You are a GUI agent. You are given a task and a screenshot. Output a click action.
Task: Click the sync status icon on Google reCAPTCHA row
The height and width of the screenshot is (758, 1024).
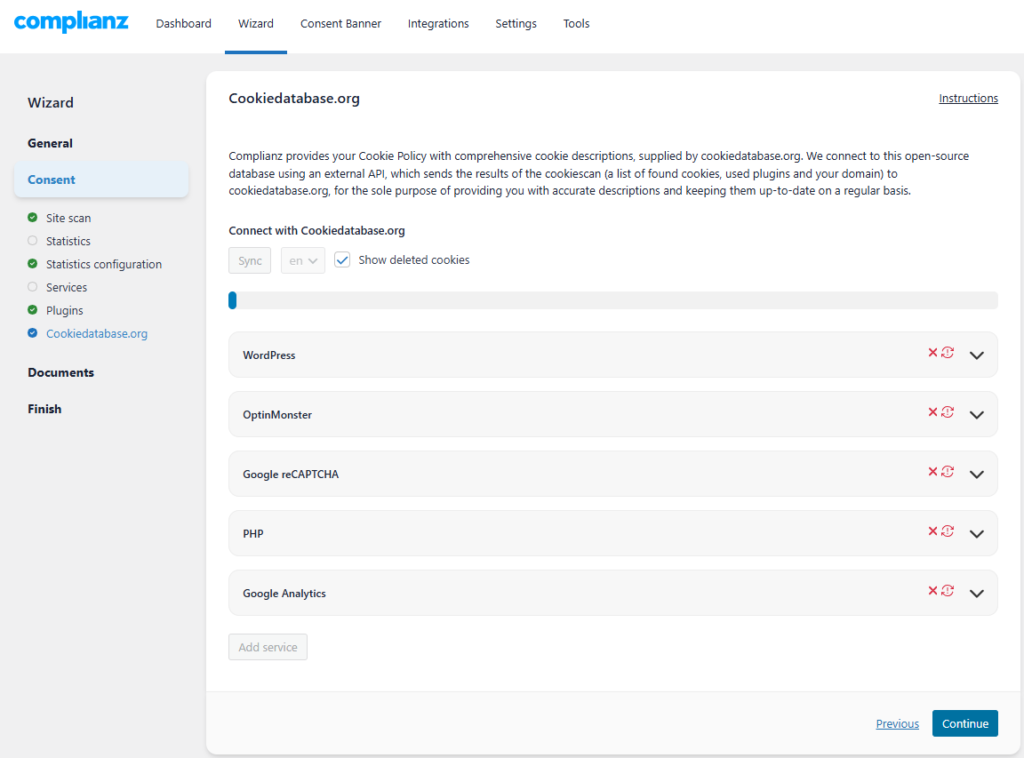click(x=948, y=471)
